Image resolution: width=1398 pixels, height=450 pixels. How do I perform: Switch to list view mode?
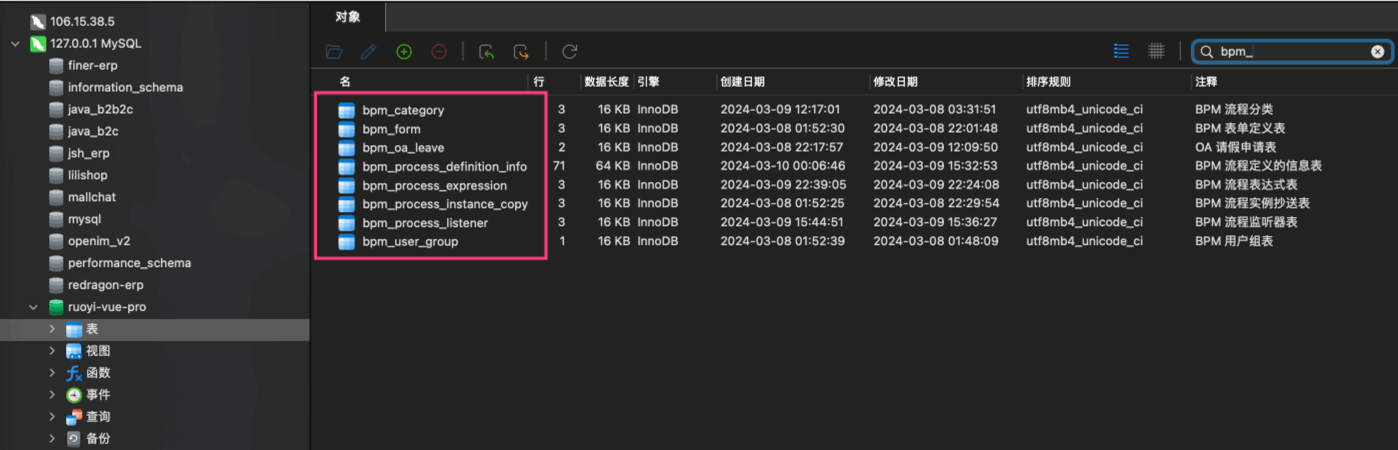(1121, 52)
